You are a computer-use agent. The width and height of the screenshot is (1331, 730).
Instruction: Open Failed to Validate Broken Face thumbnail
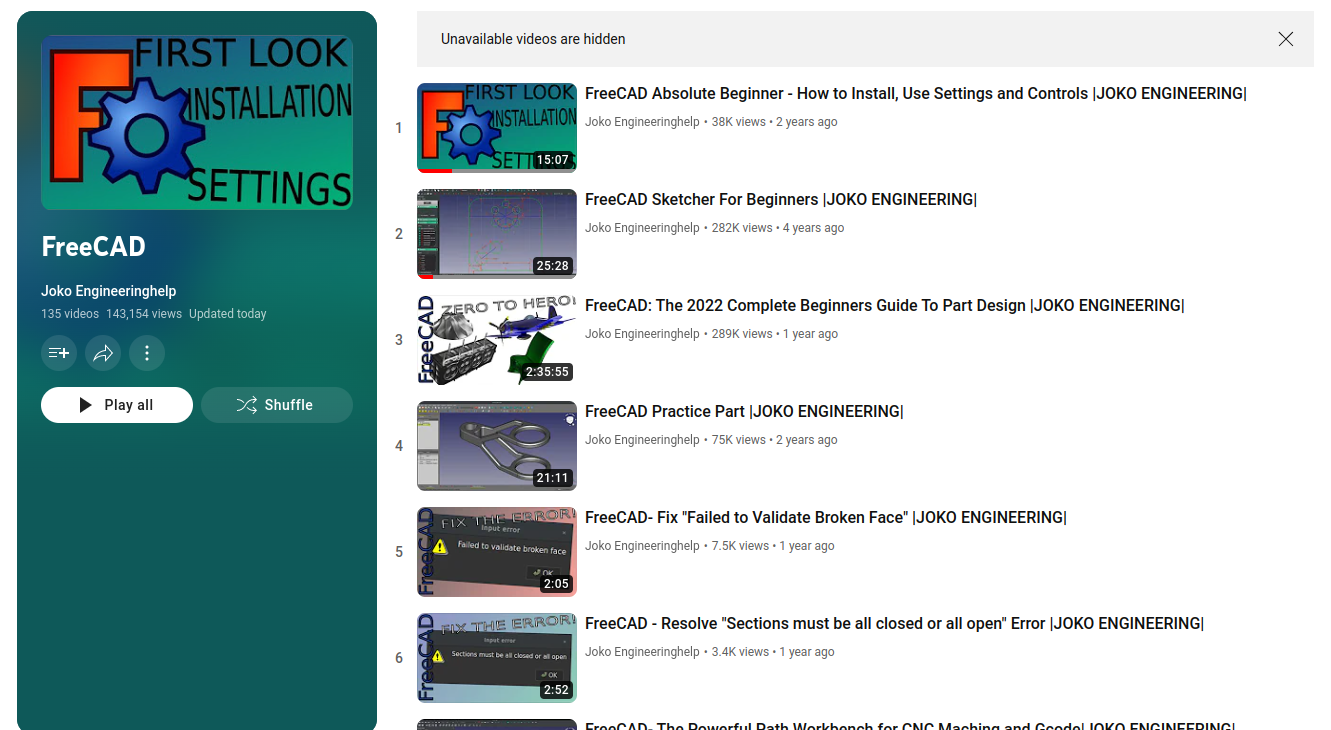tap(497, 552)
